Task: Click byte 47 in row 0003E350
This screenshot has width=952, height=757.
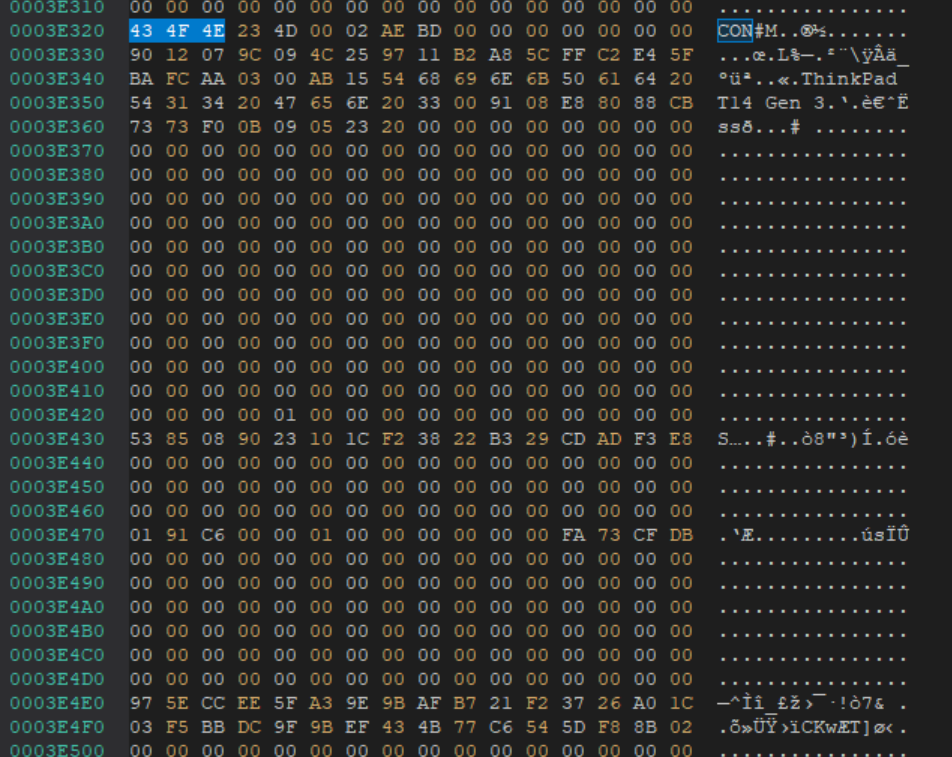Action: tap(285, 103)
